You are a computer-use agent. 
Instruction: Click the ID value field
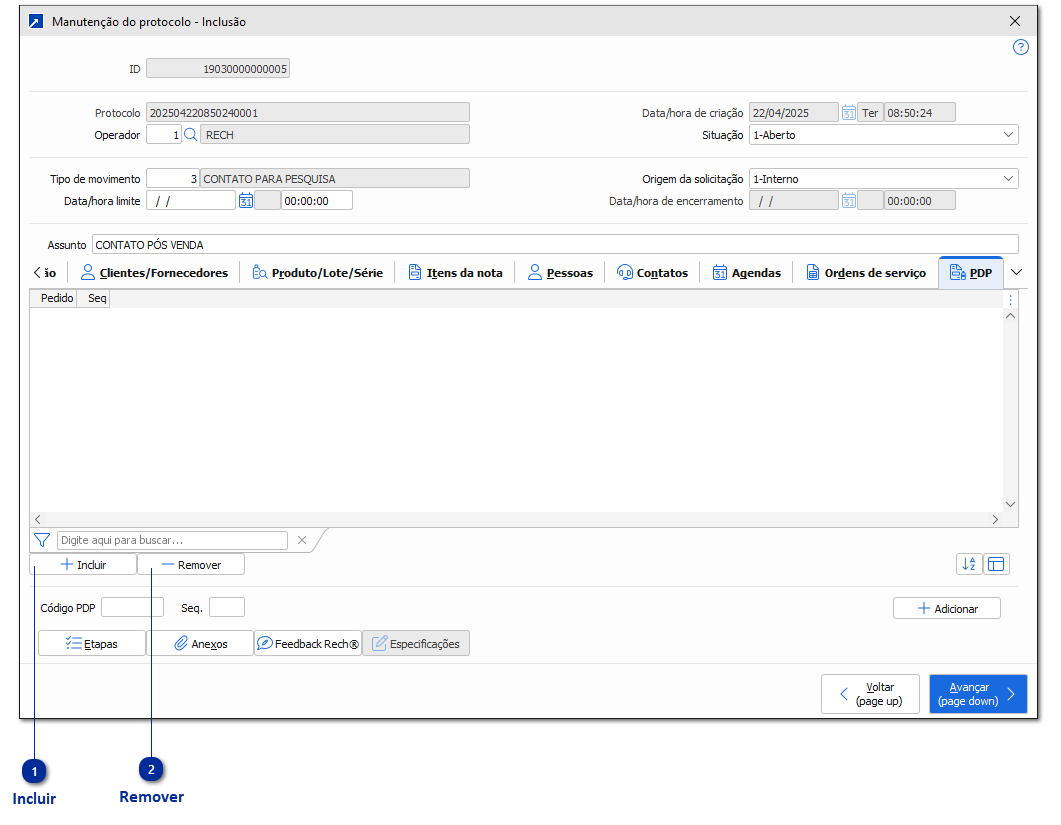[218, 69]
